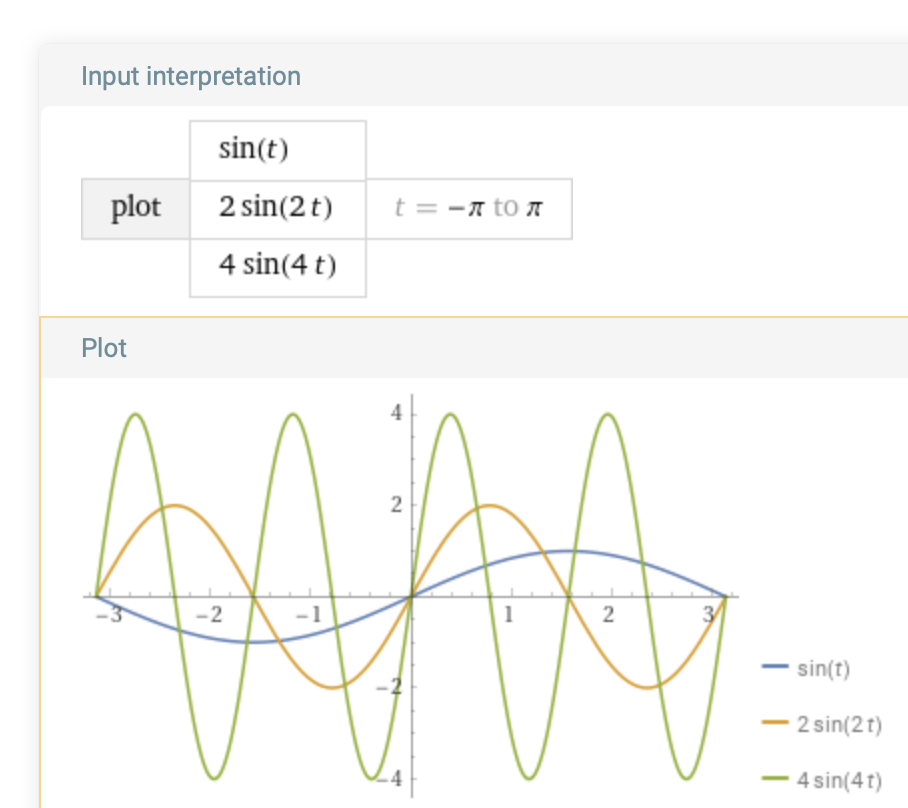908x808 pixels.
Task: Select the 2 sin(2t) legend text label
Action: 839,724
